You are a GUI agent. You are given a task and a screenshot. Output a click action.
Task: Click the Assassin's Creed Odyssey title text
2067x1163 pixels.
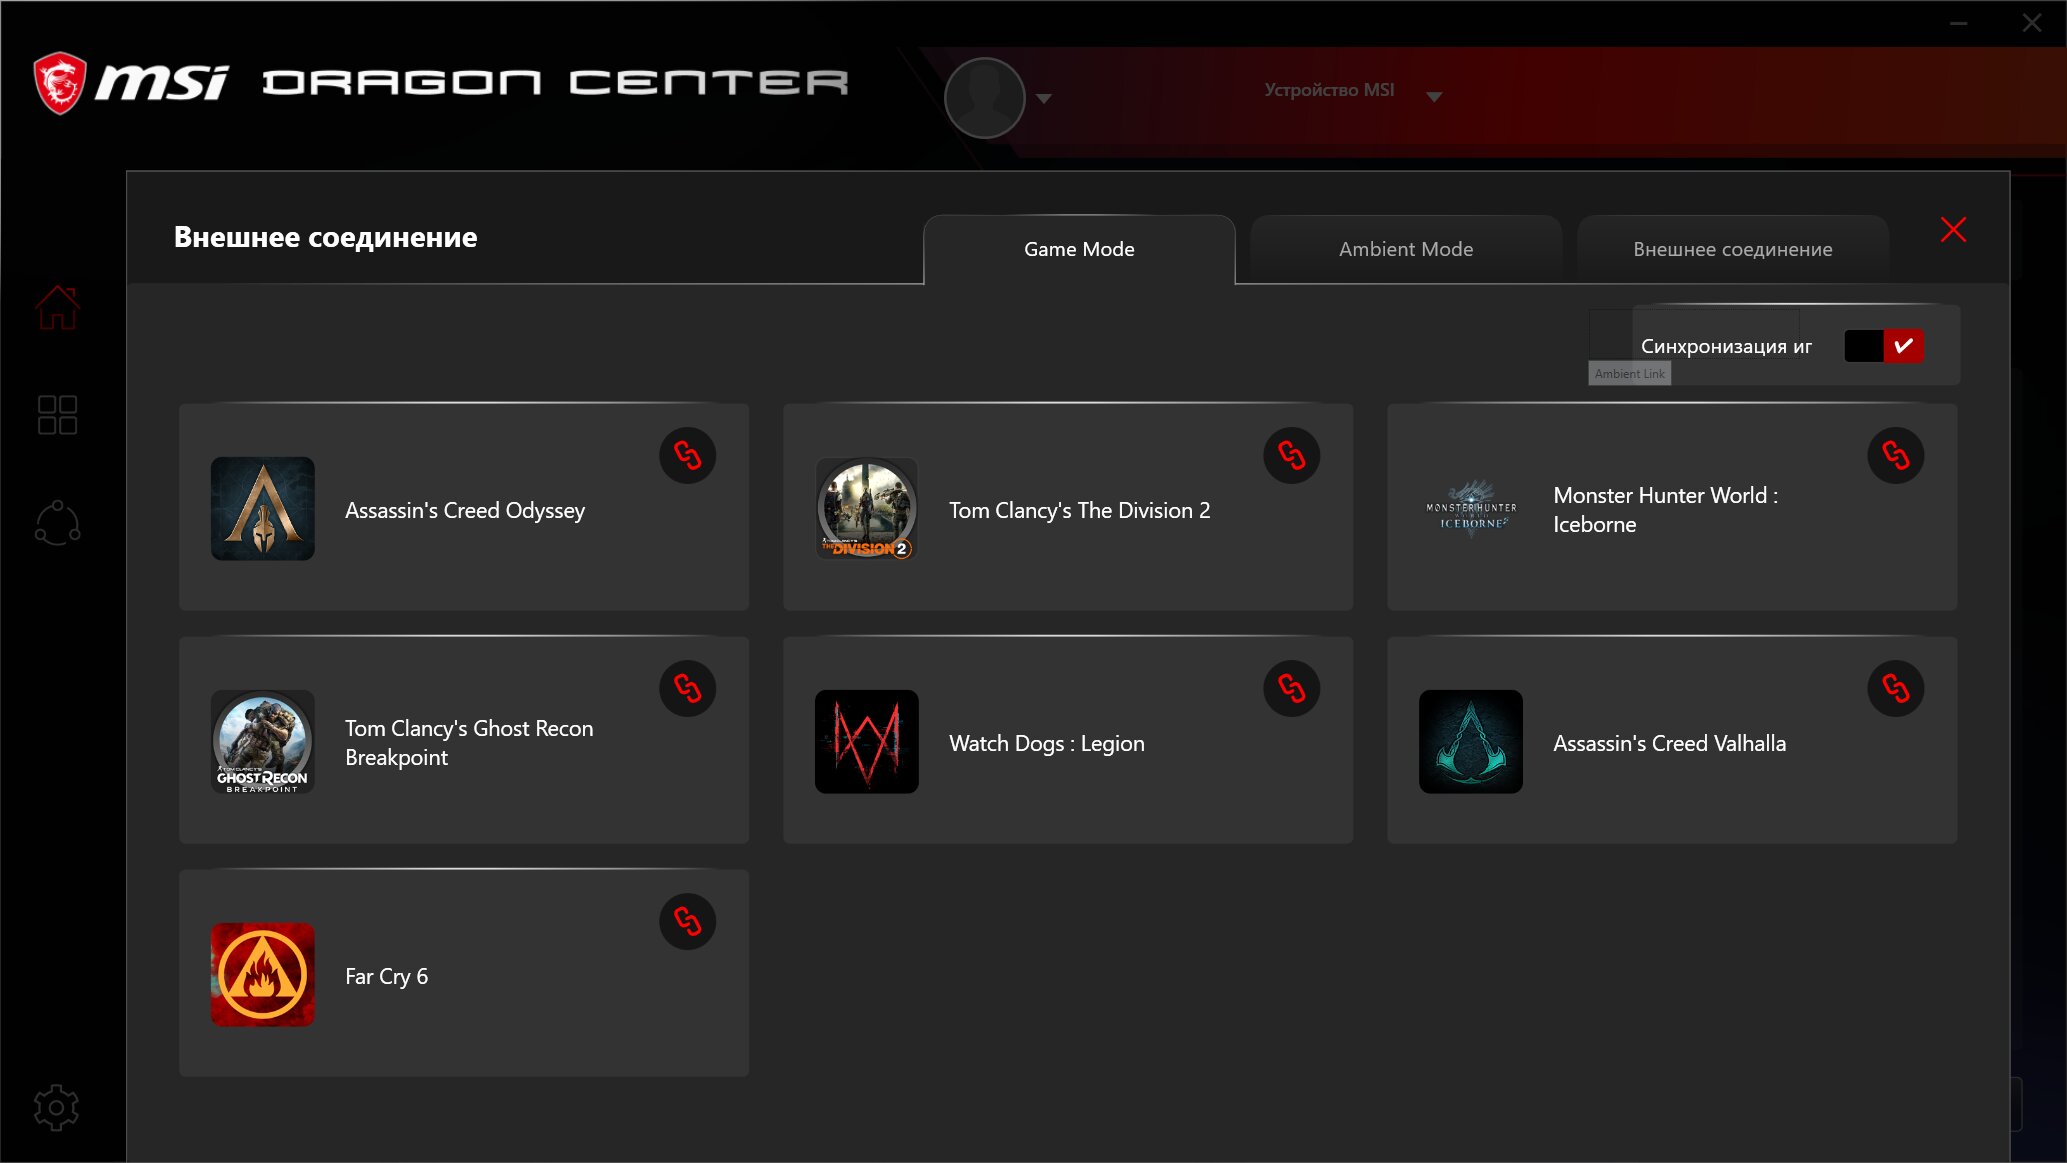click(465, 510)
